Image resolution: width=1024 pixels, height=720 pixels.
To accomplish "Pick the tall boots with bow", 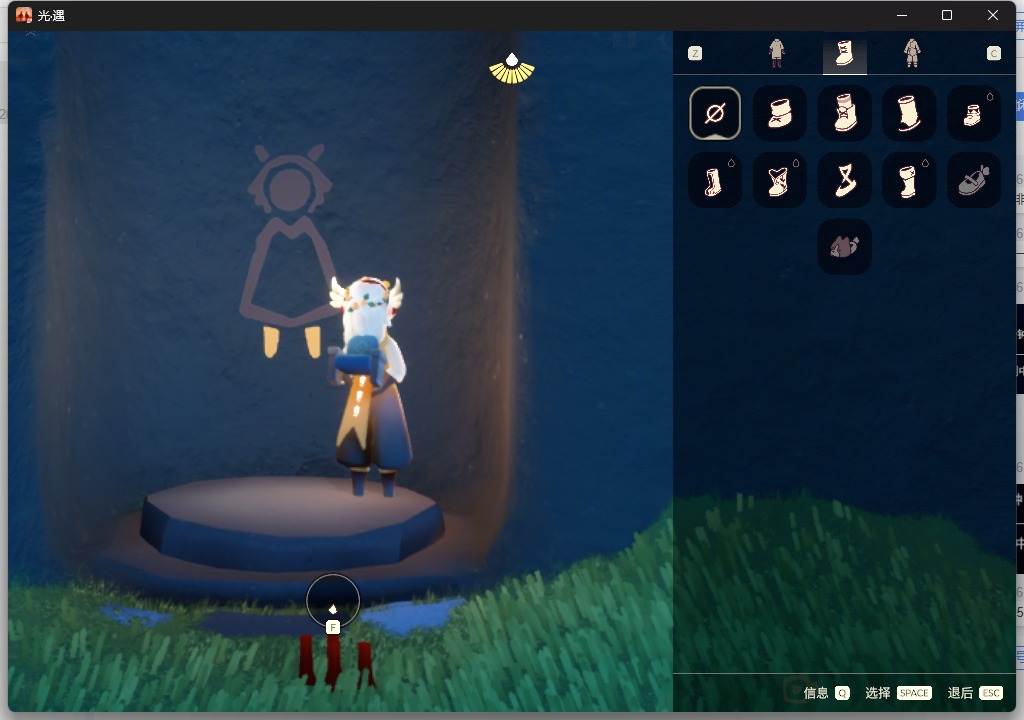I will pyautogui.click(x=844, y=113).
